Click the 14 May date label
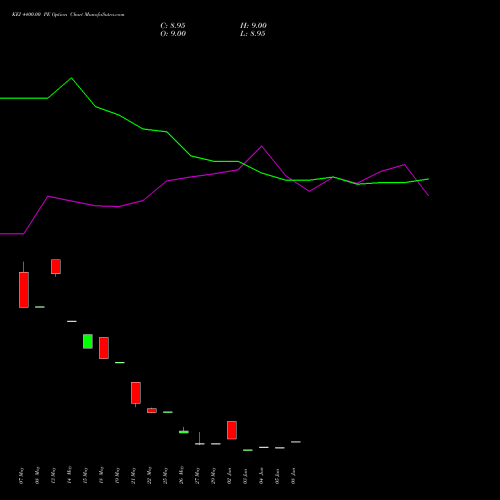The width and height of the screenshot is (500, 500). pos(70,476)
